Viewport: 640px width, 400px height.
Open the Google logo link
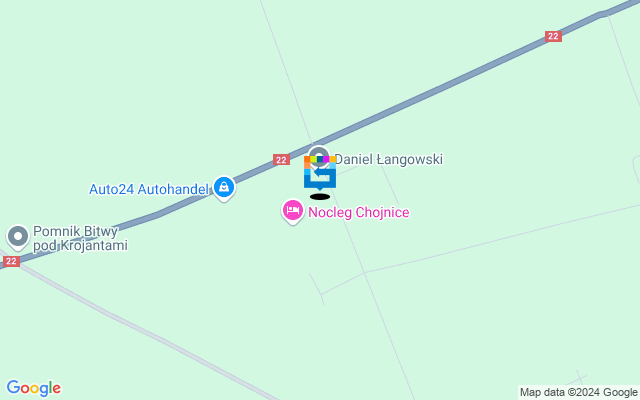click(34, 388)
